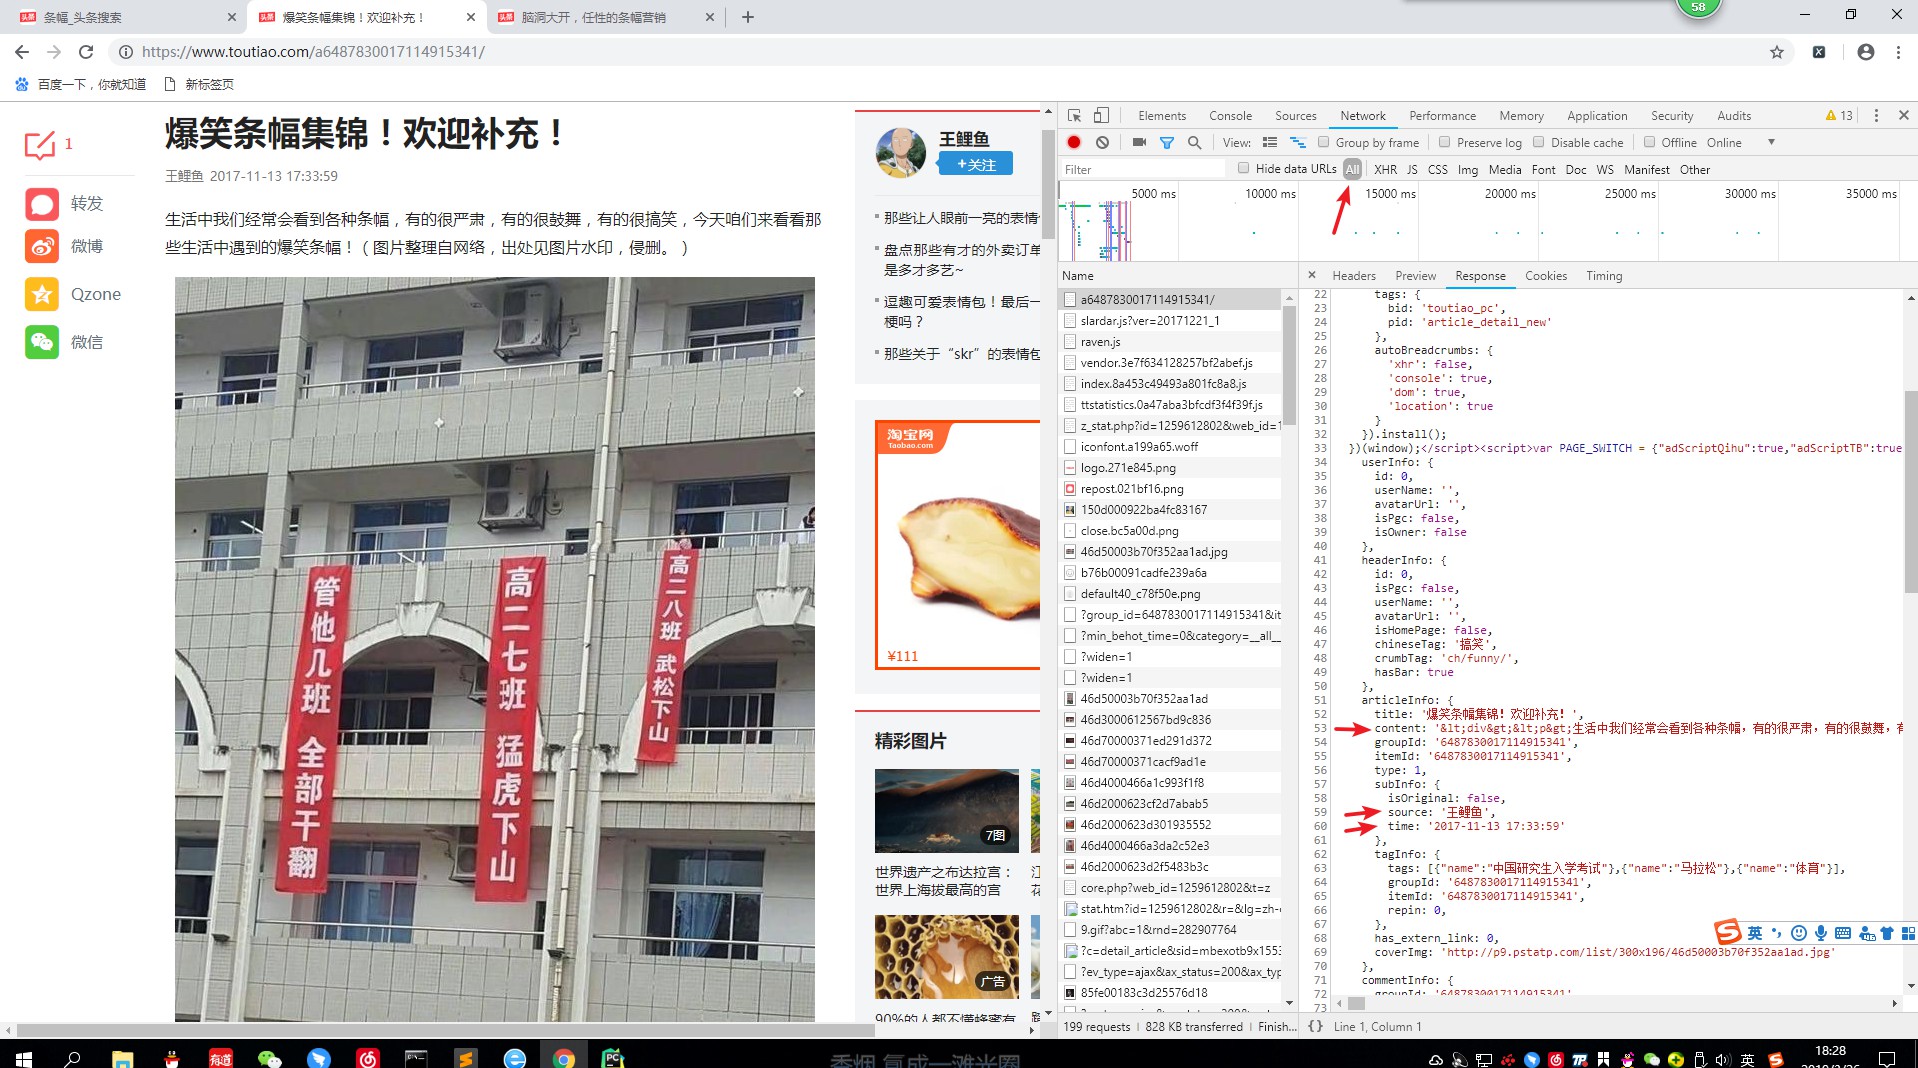Open Windows Start menu
Image resolution: width=1918 pixels, height=1068 pixels.
click(24, 1058)
